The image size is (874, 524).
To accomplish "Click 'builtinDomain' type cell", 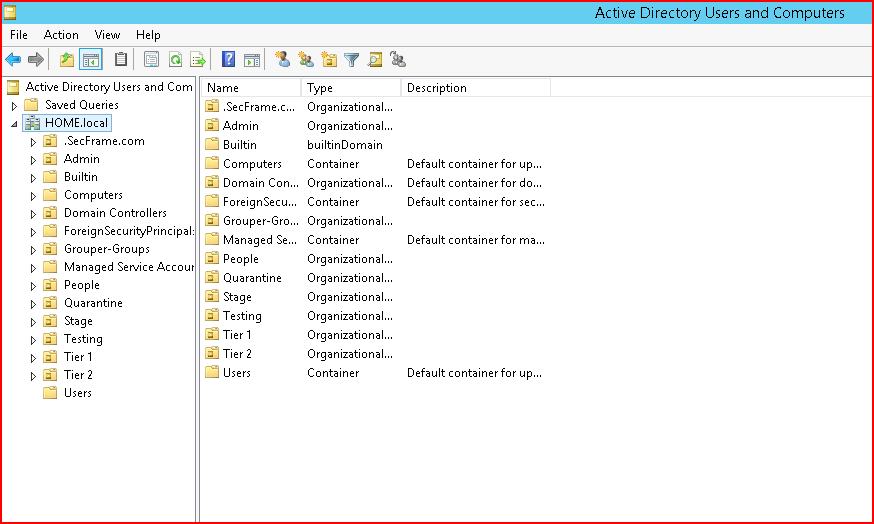I will click(345, 144).
